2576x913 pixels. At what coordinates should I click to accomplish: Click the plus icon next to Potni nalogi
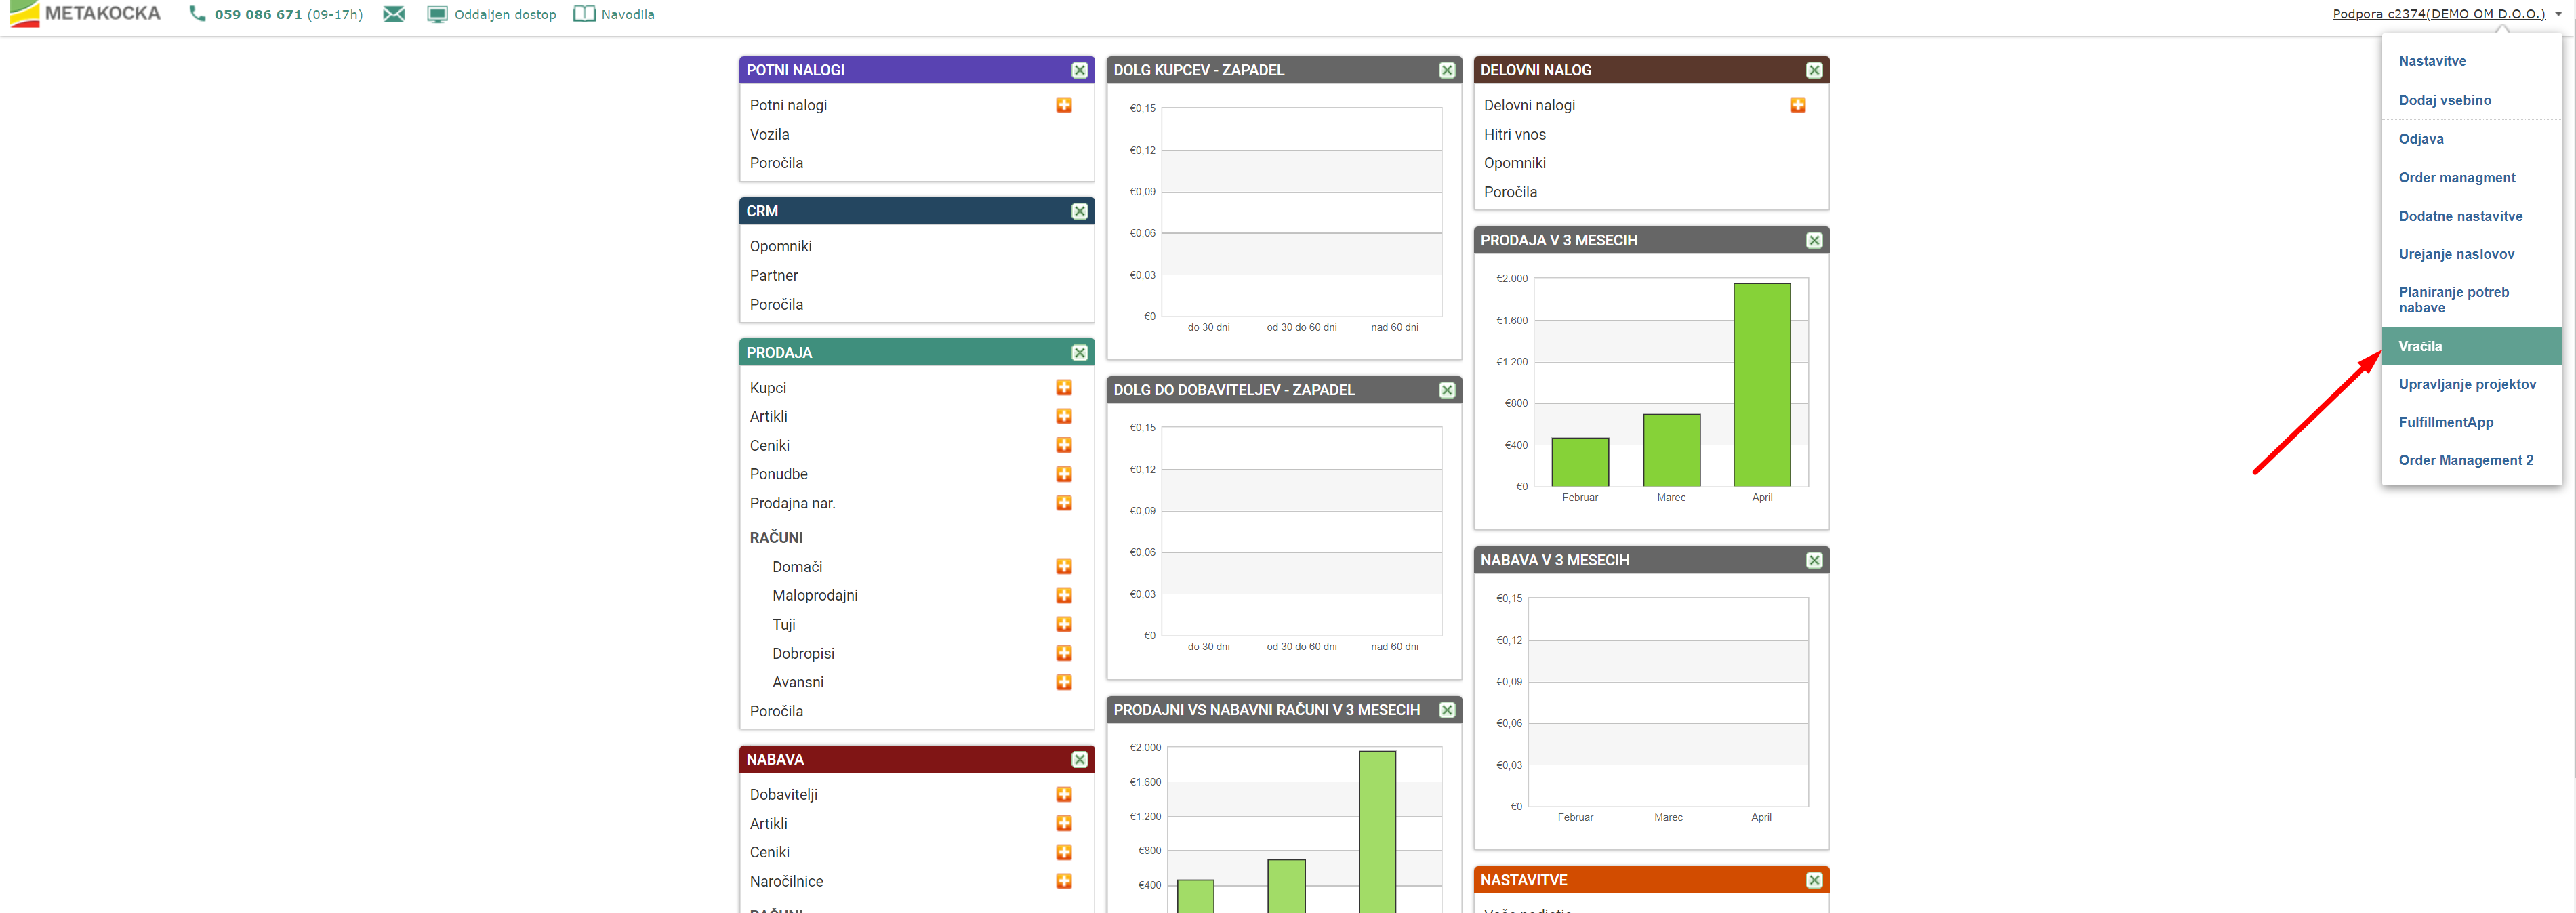(1064, 105)
